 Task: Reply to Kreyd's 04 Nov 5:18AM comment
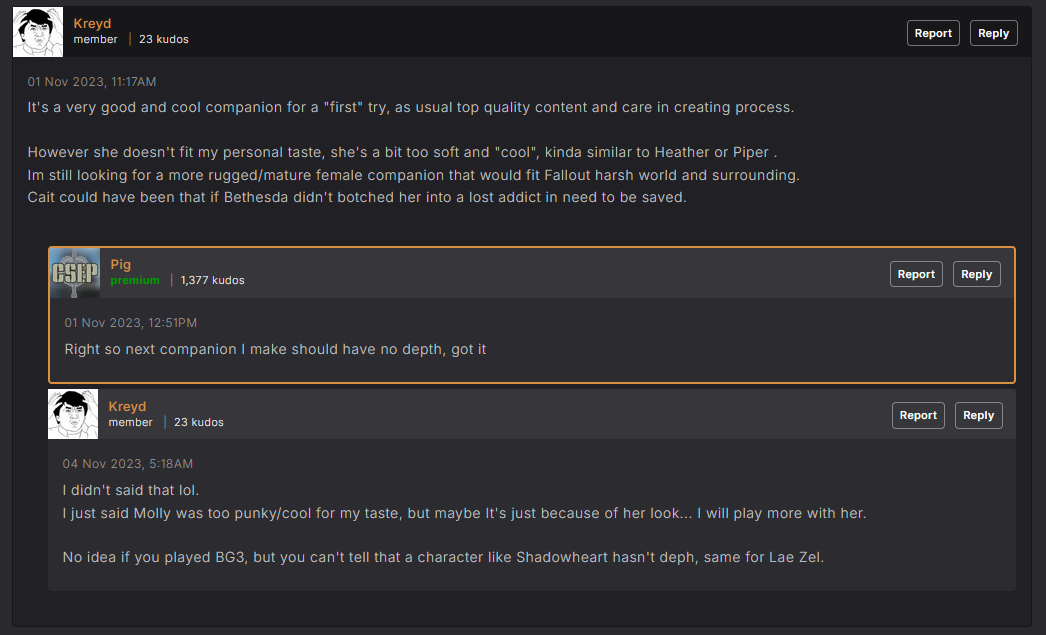979,416
